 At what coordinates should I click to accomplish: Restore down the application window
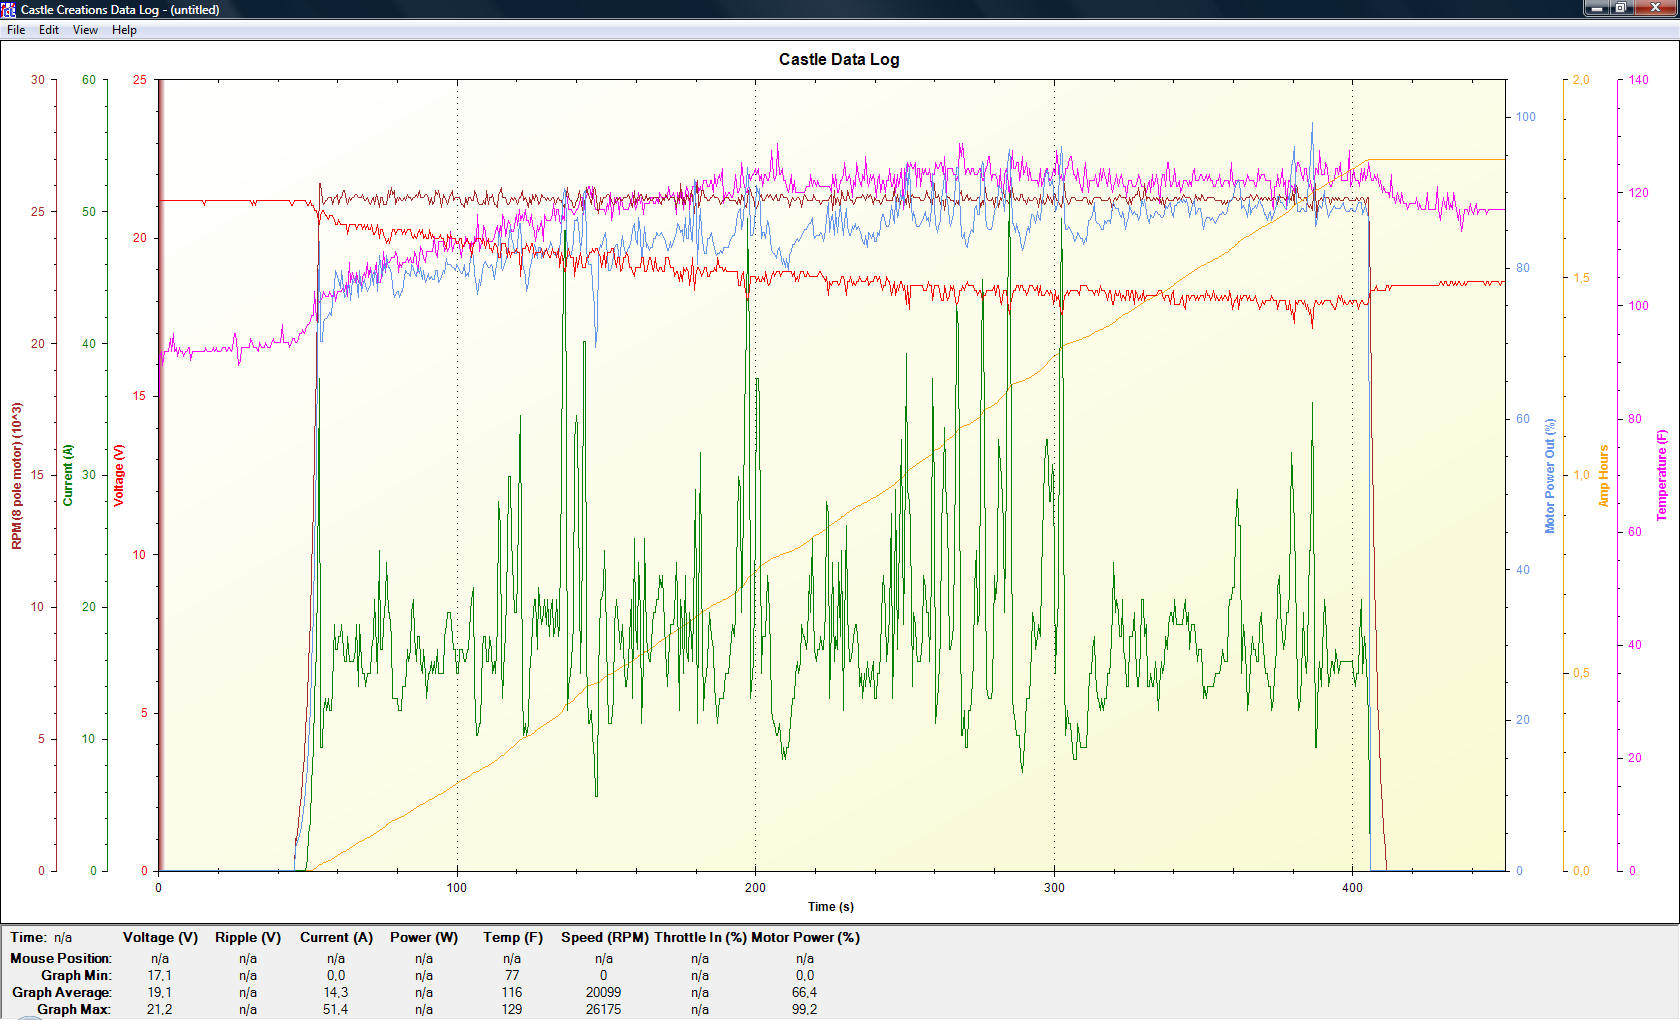(x=1622, y=8)
